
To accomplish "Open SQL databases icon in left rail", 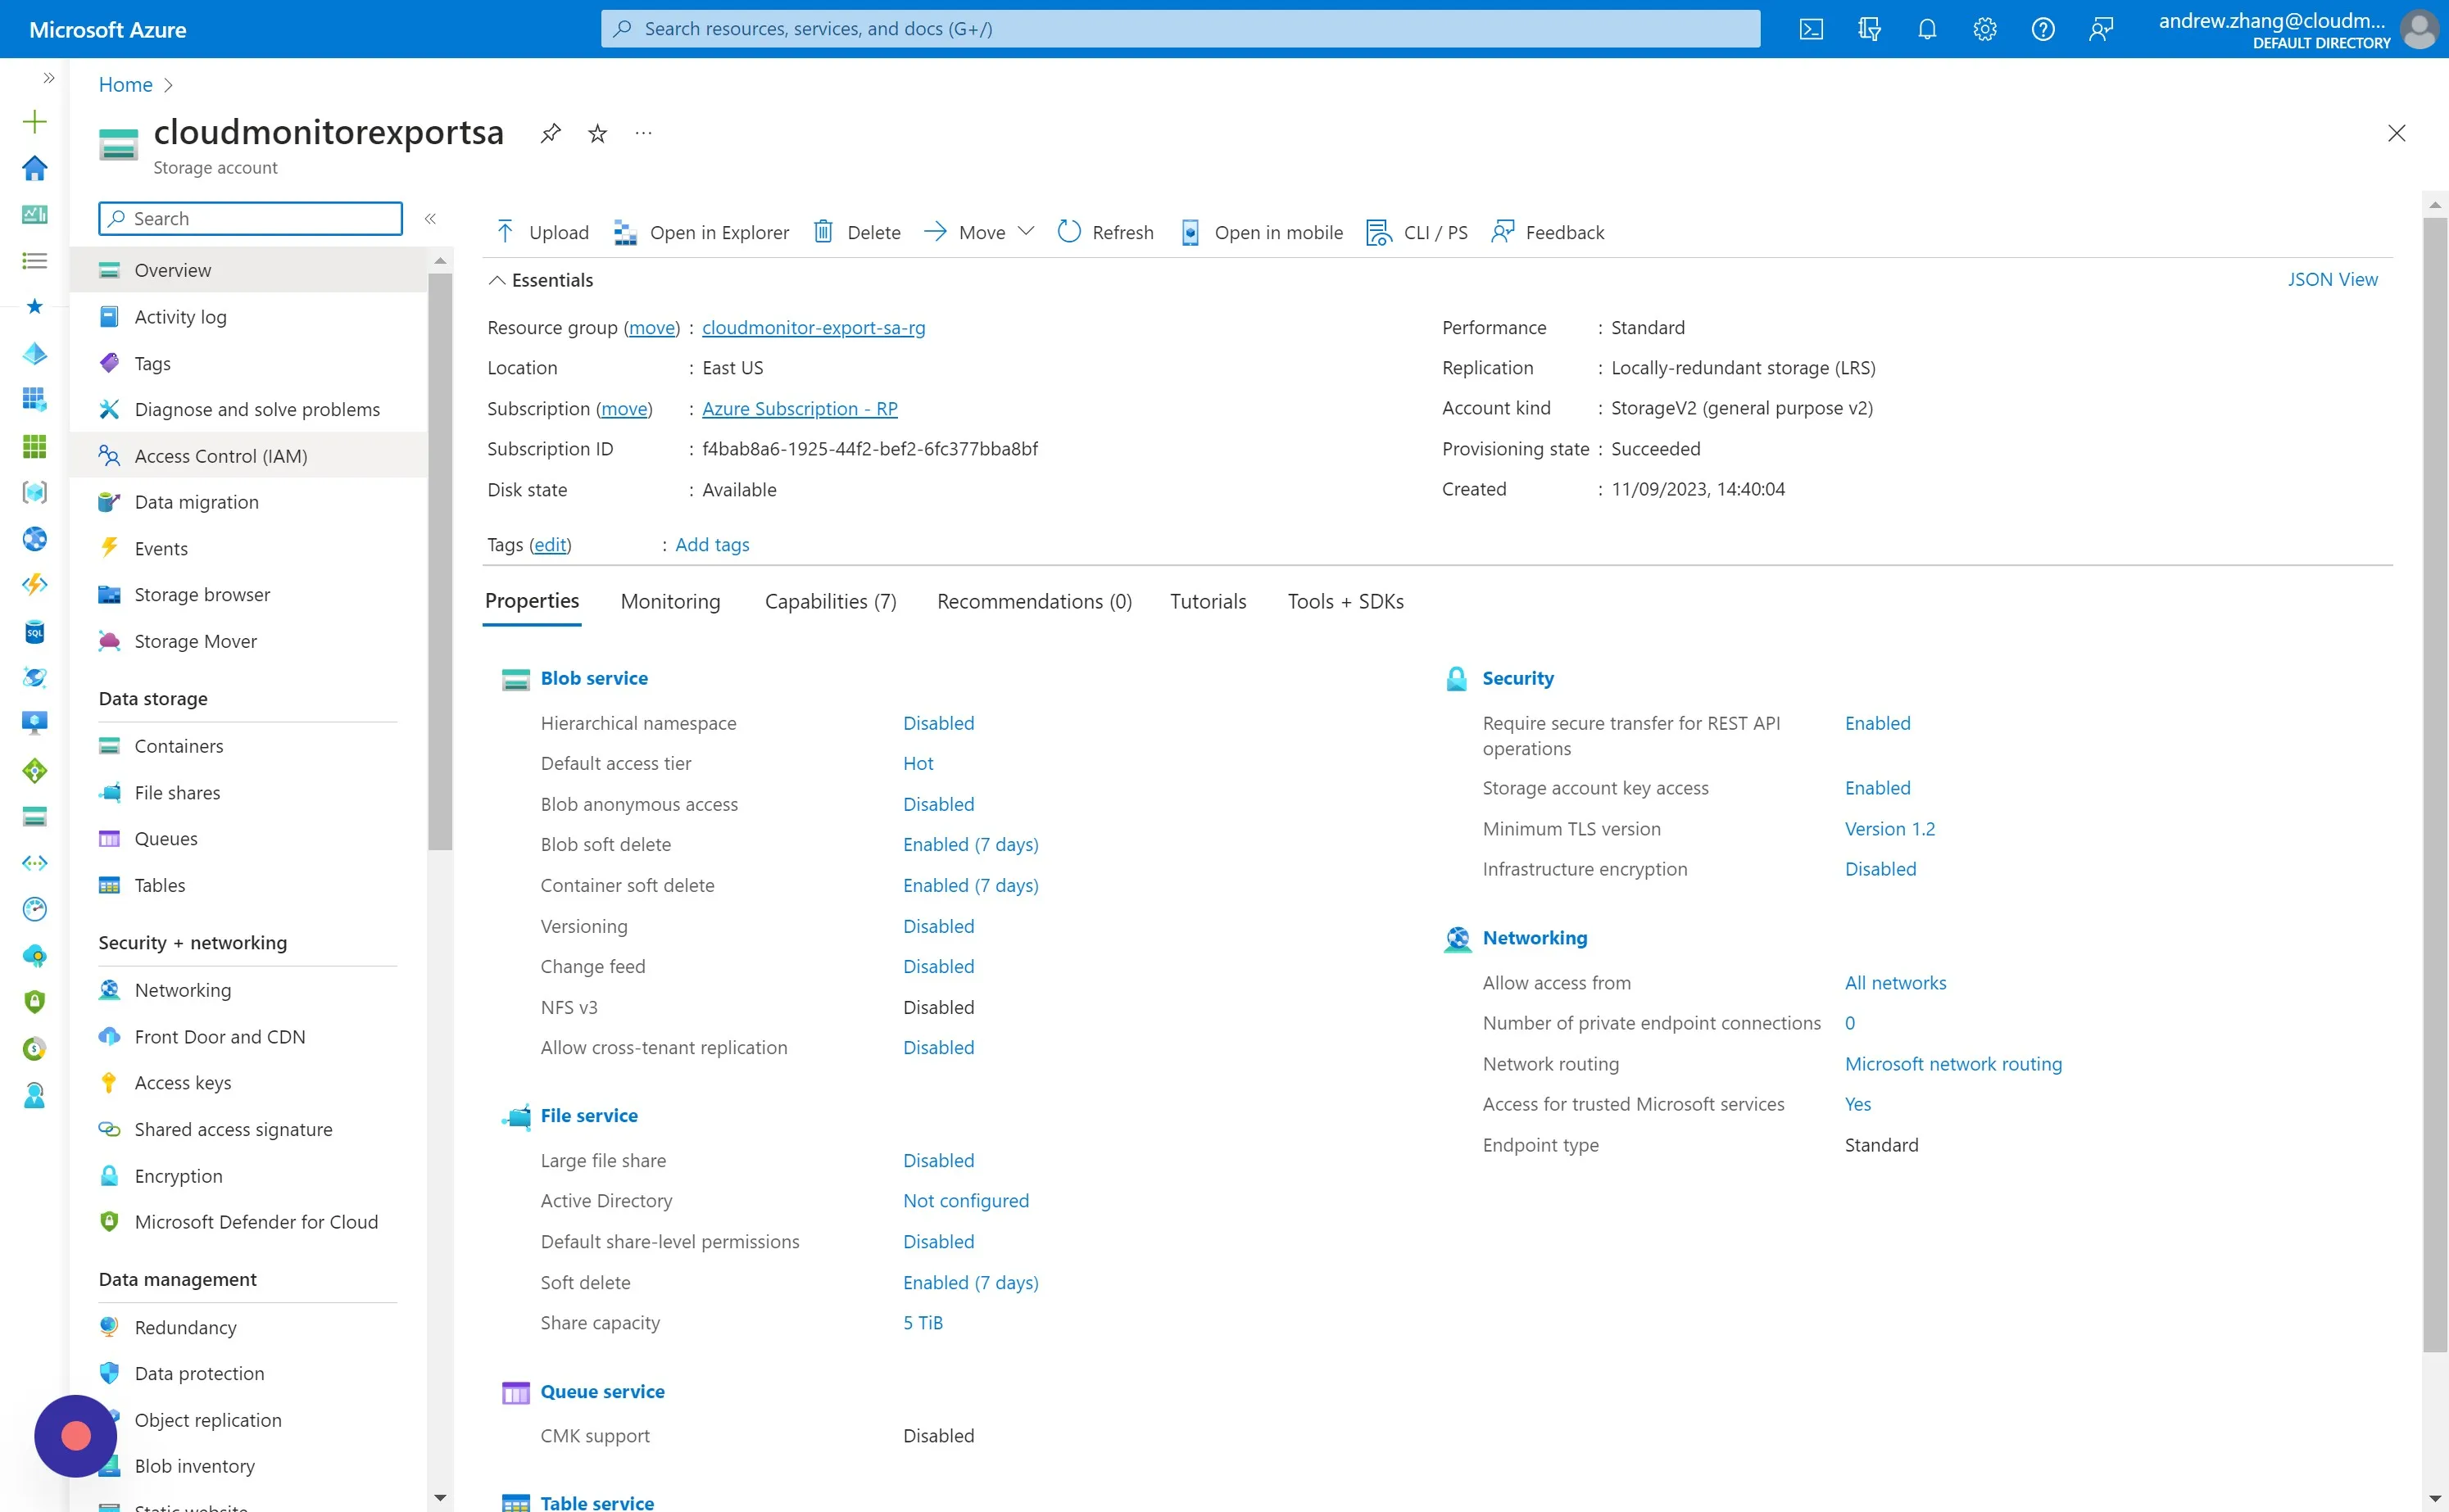I will (34, 632).
